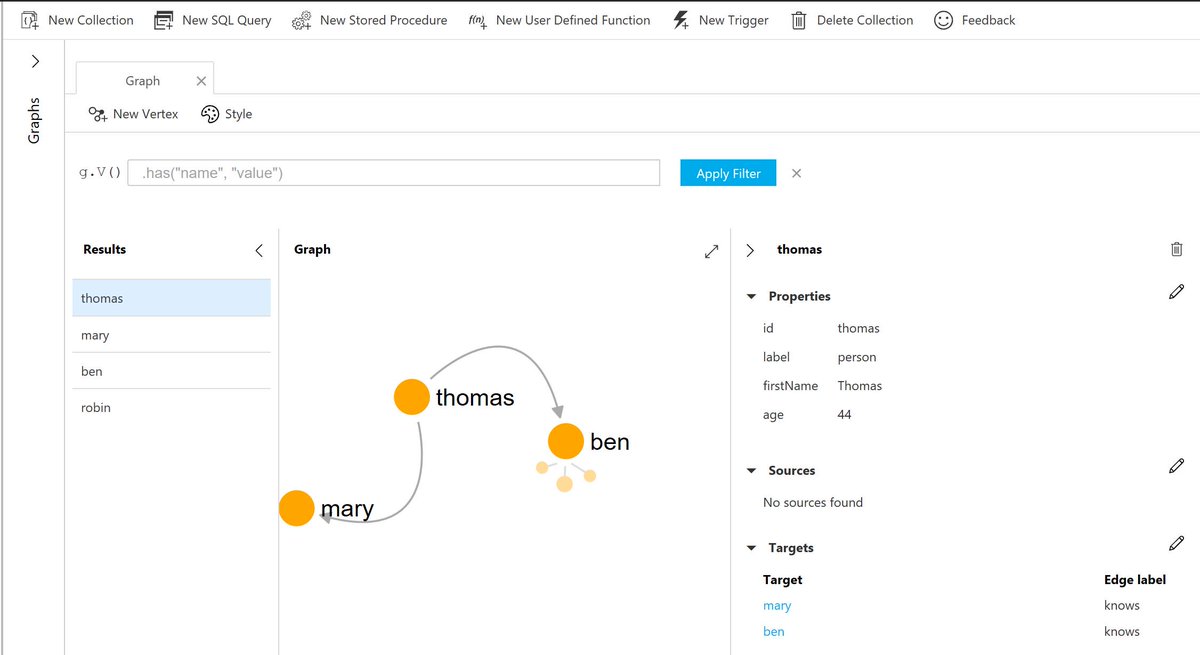This screenshot has width=1200, height=655.
Task: Clear the filter with the X icon
Action: pos(797,173)
